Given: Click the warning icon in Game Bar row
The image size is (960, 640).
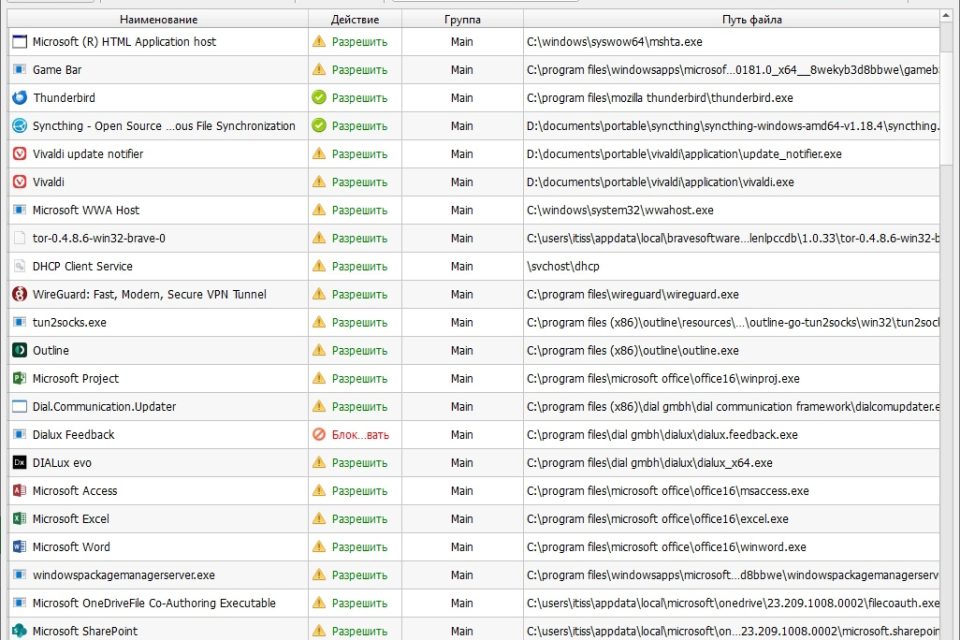Looking at the screenshot, I should (319, 69).
